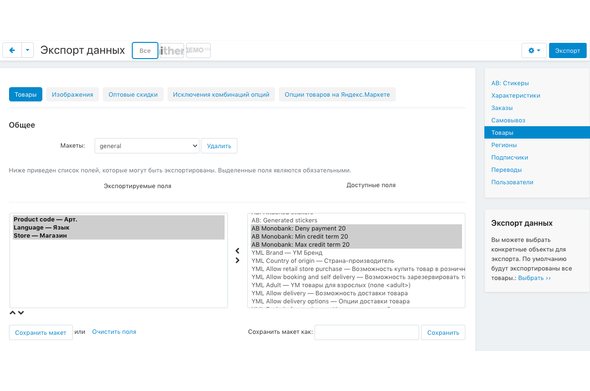Focus the Сохранить макет как input
The width and height of the screenshot is (590, 391).
(366, 332)
